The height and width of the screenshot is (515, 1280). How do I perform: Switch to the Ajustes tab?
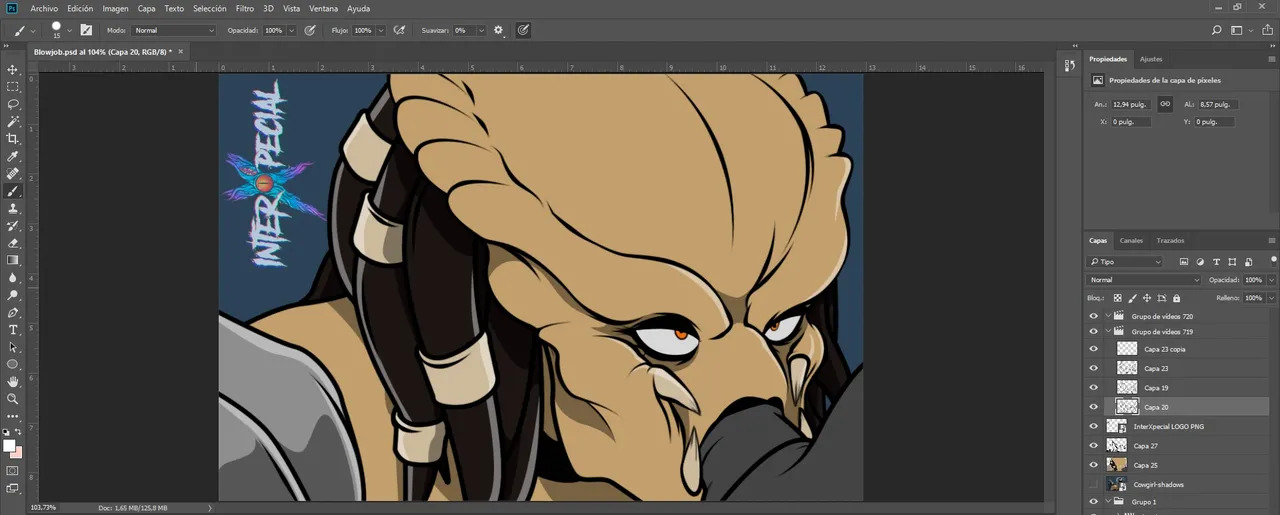tap(1151, 59)
